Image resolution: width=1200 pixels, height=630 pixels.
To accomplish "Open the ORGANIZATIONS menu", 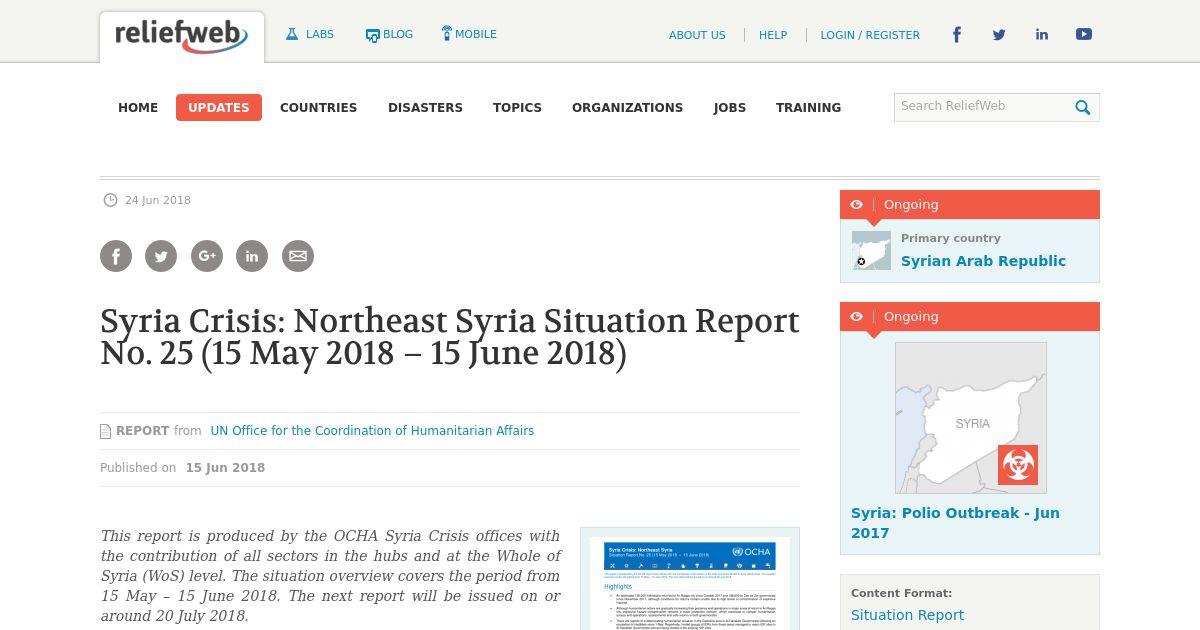I will point(627,108).
